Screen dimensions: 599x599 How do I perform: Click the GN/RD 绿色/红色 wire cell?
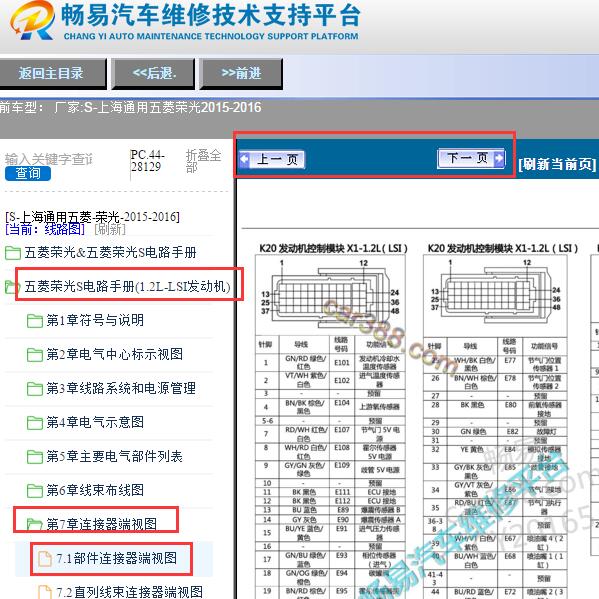pos(305,363)
